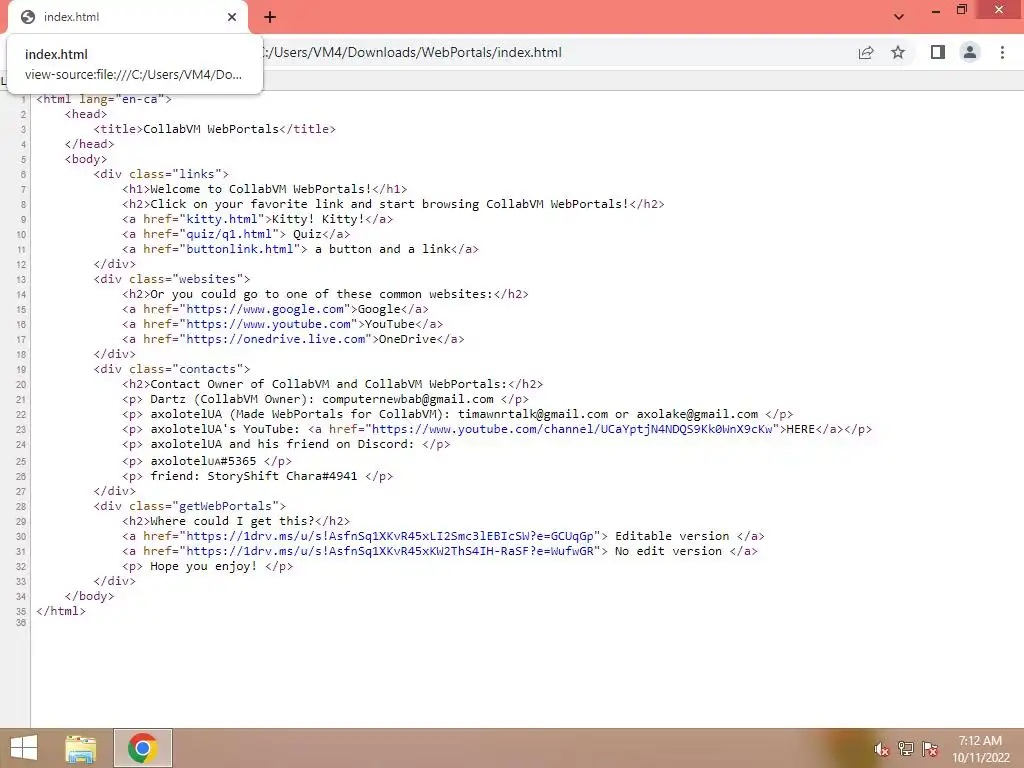Open the network tray icon

coord(906,749)
